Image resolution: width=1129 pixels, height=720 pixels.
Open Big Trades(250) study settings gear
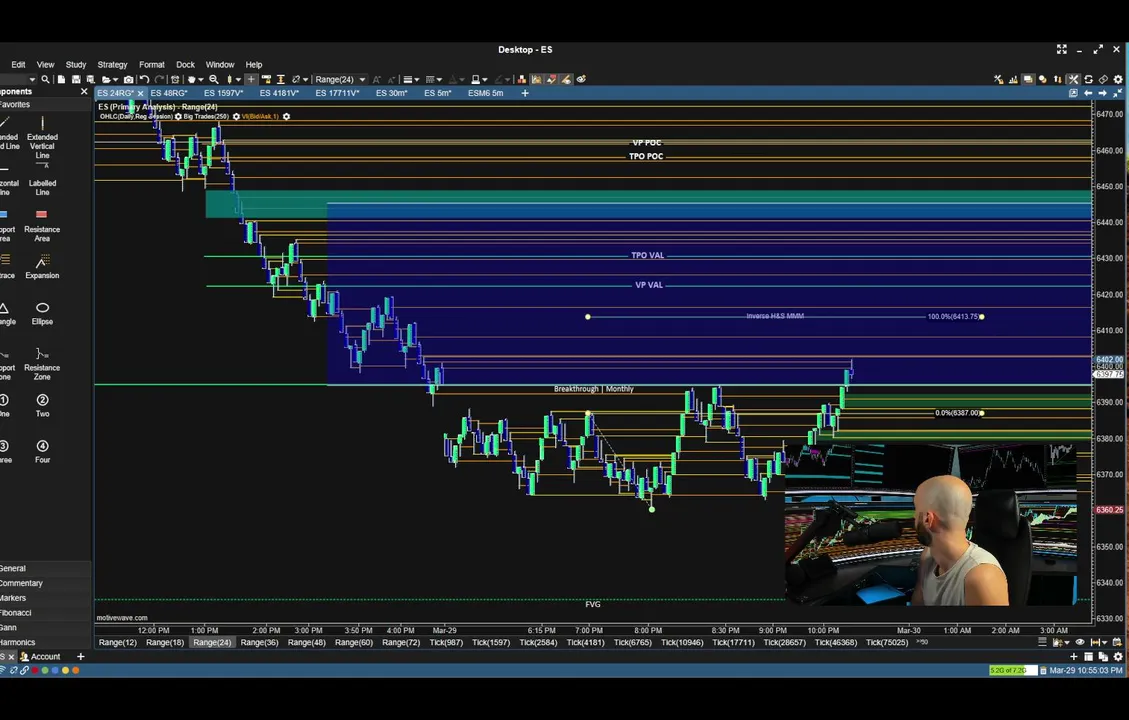click(x=236, y=117)
